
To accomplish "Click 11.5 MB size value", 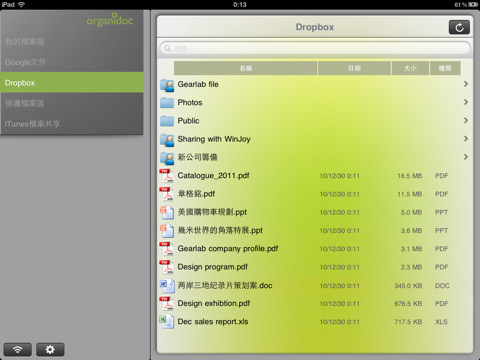I will coord(410,194).
